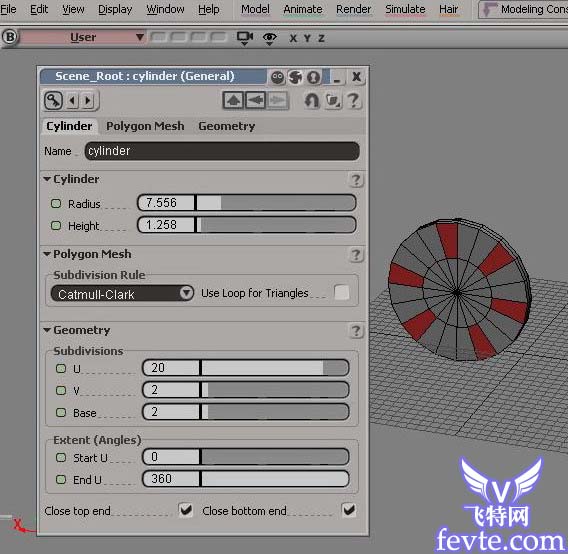Click the lock property page key icon

[x=53, y=100]
